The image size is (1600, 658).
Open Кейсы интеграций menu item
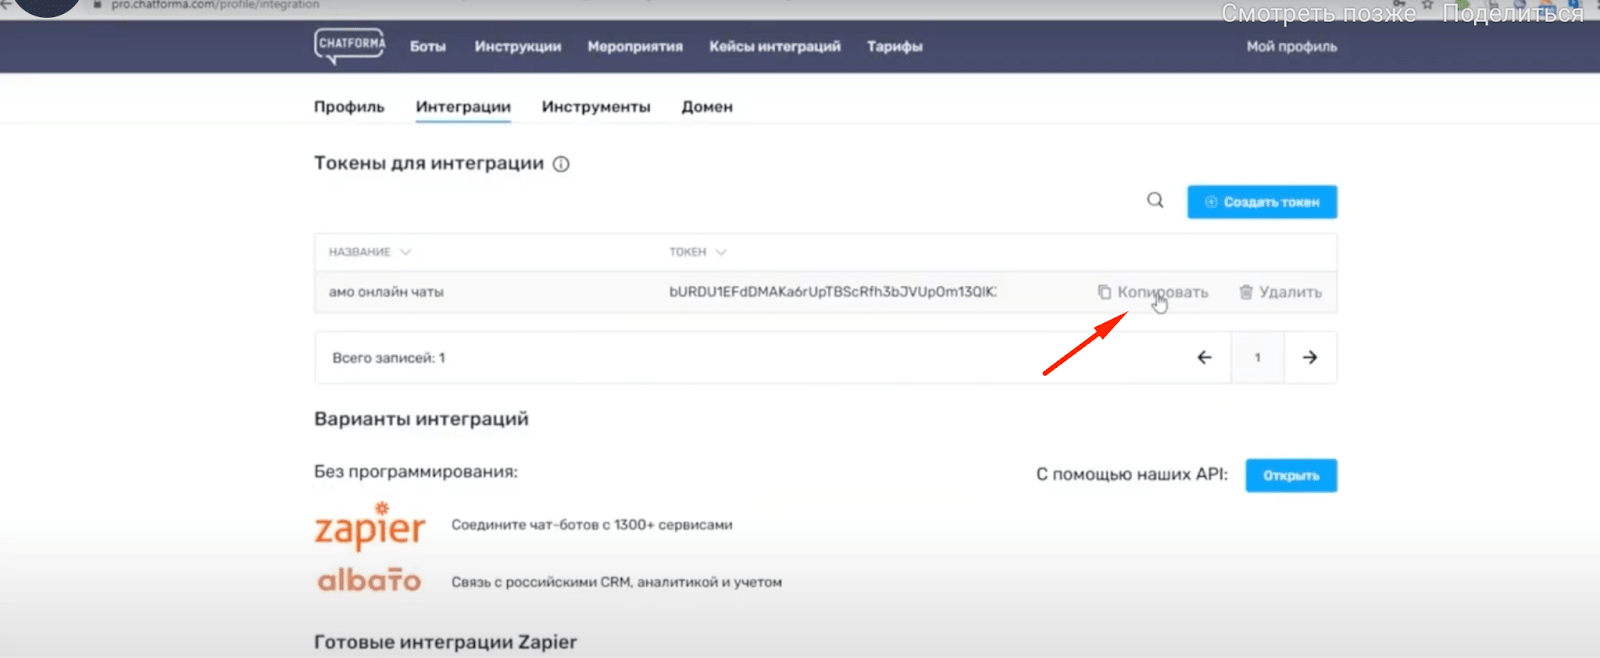click(775, 46)
